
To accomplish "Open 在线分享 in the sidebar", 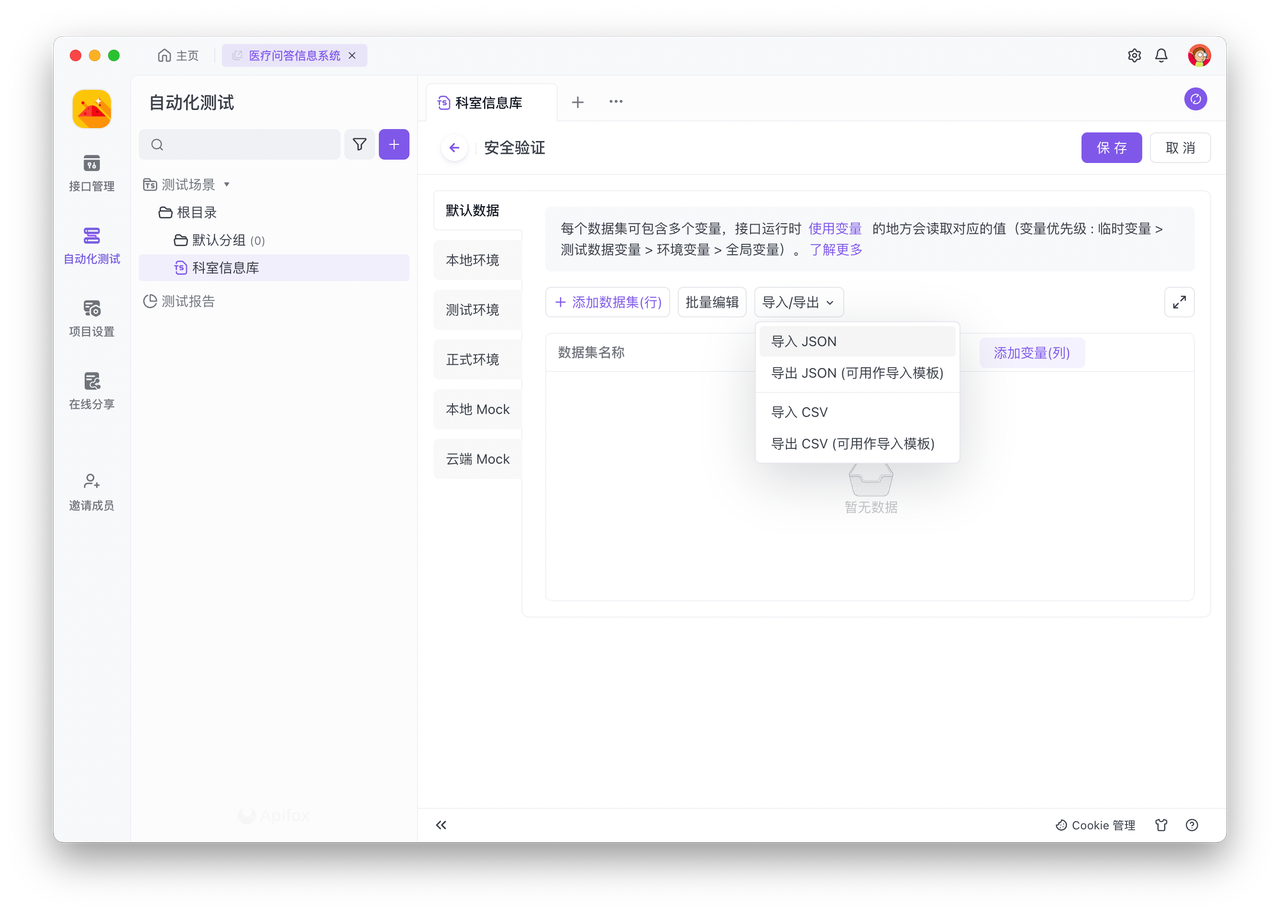I will pyautogui.click(x=91, y=390).
